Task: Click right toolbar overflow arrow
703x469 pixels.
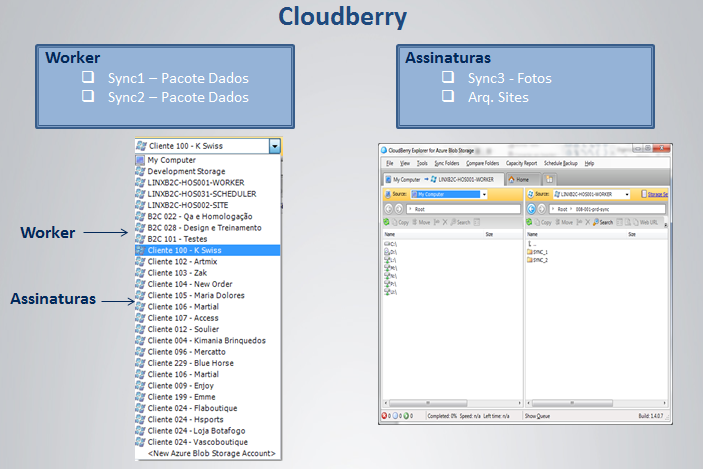Action: coord(665,224)
